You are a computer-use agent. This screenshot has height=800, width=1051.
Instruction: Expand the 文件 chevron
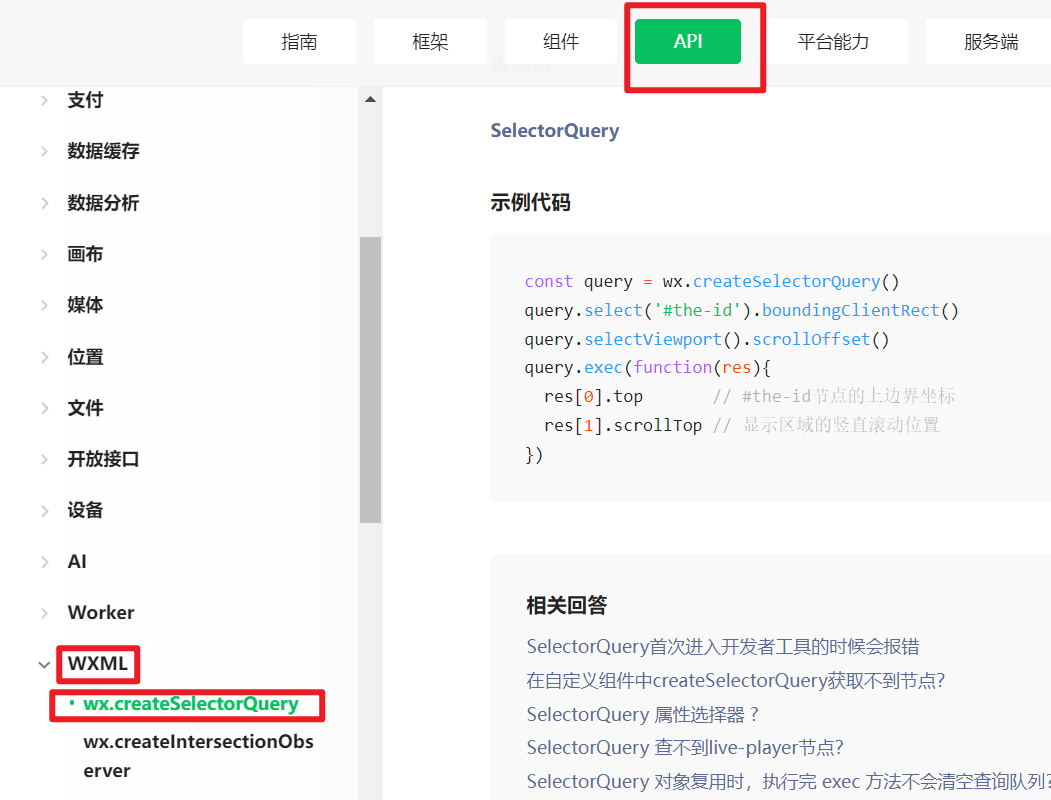point(44,408)
